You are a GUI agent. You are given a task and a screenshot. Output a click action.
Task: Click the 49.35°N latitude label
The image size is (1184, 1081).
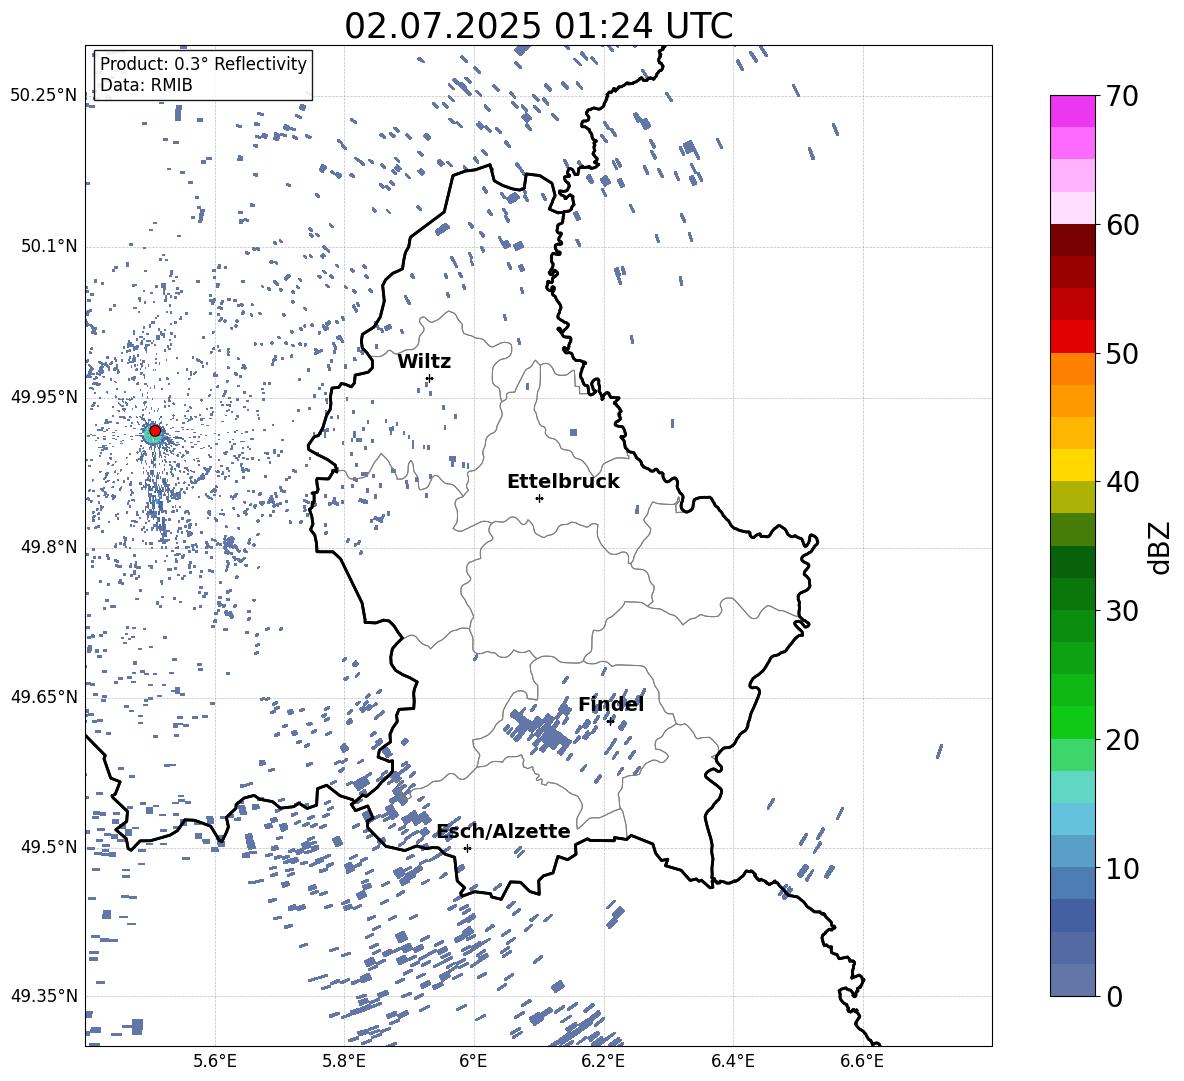pyautogui.click(x=44, y=996)
